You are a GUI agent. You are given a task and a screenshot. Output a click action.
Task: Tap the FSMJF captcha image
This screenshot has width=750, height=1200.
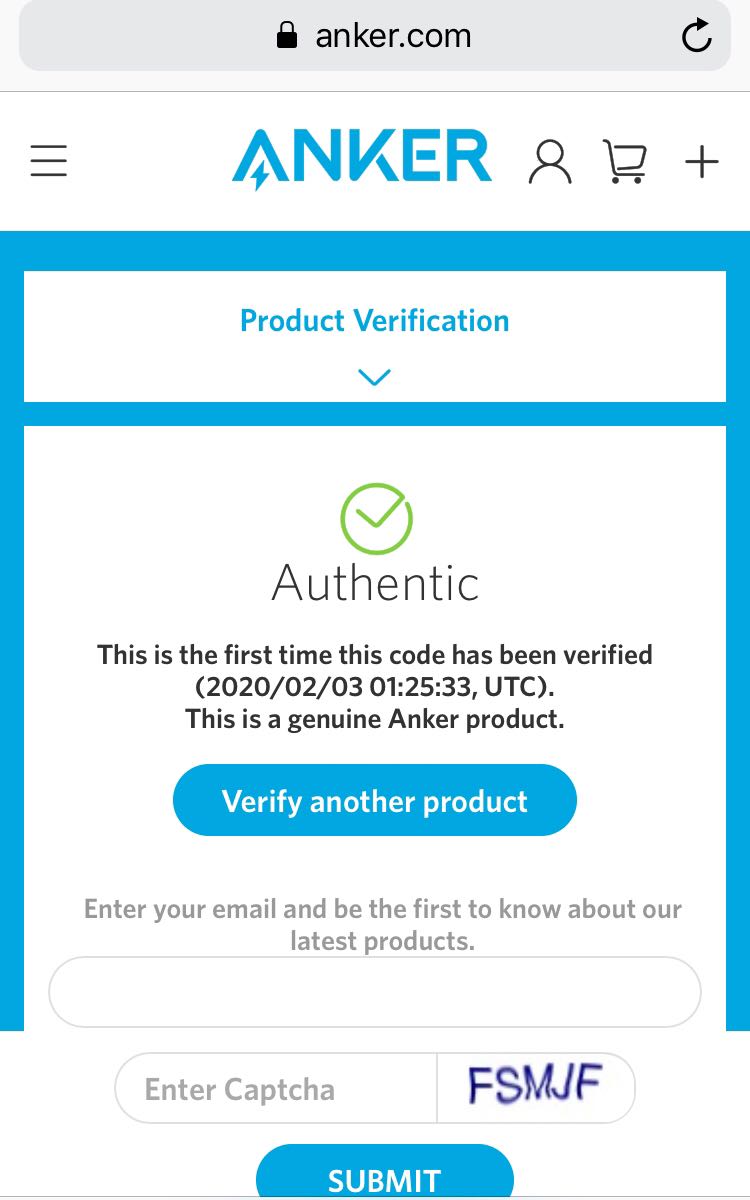pyautogui.click(x=535, y=1086)
